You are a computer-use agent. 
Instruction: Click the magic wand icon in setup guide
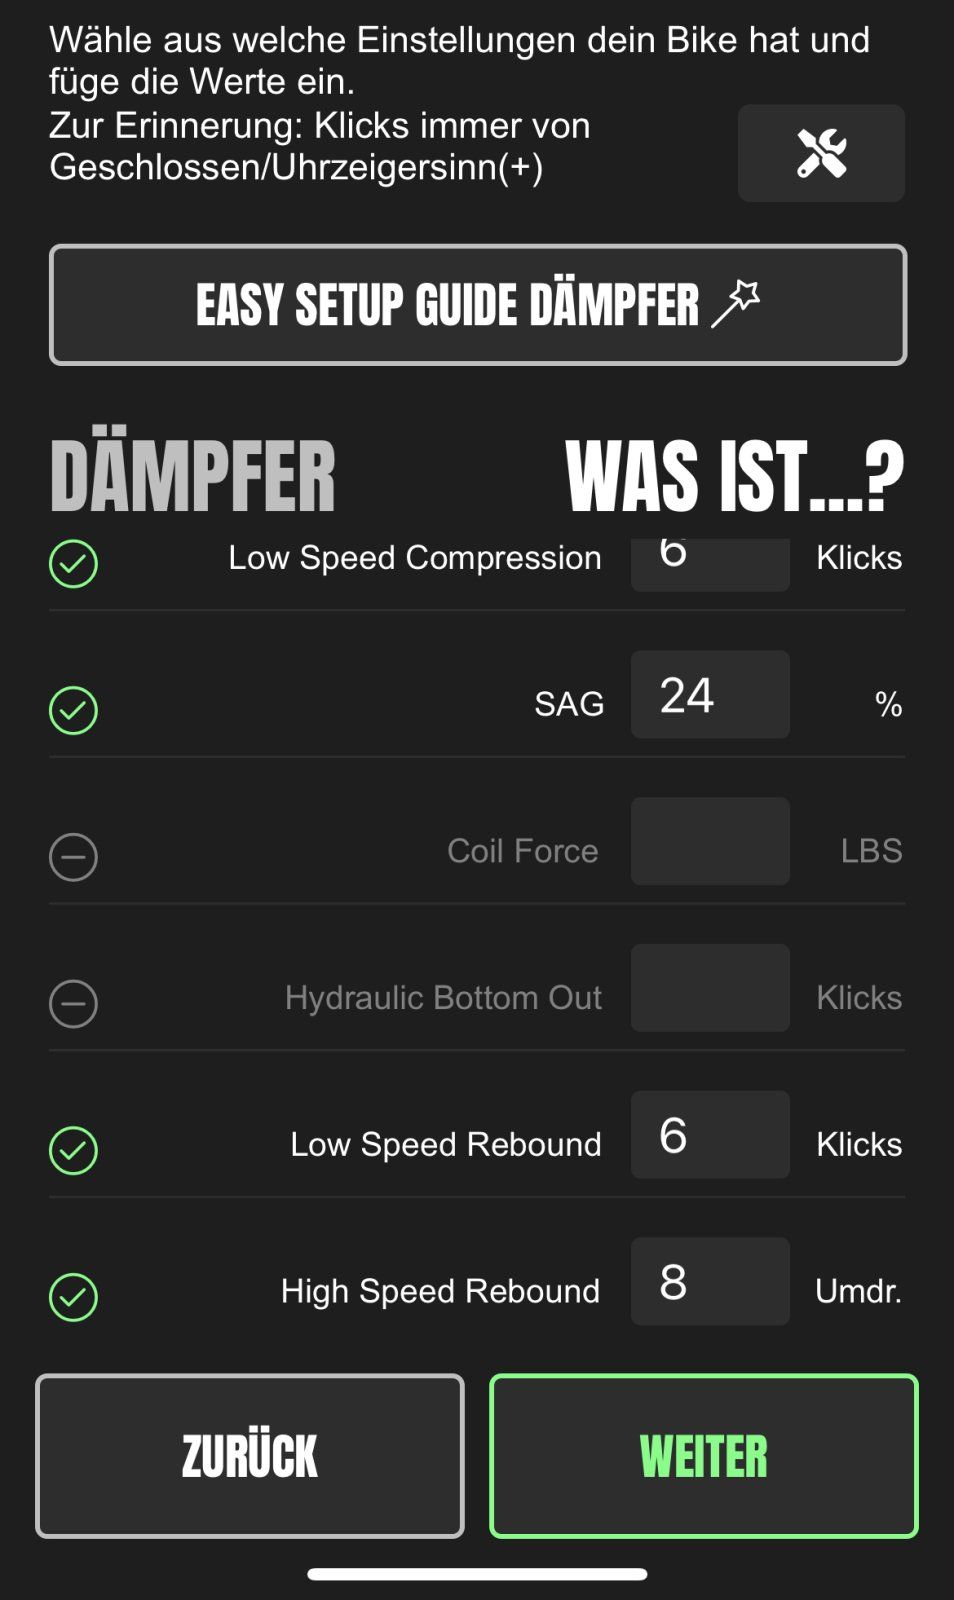coord(736,304)
